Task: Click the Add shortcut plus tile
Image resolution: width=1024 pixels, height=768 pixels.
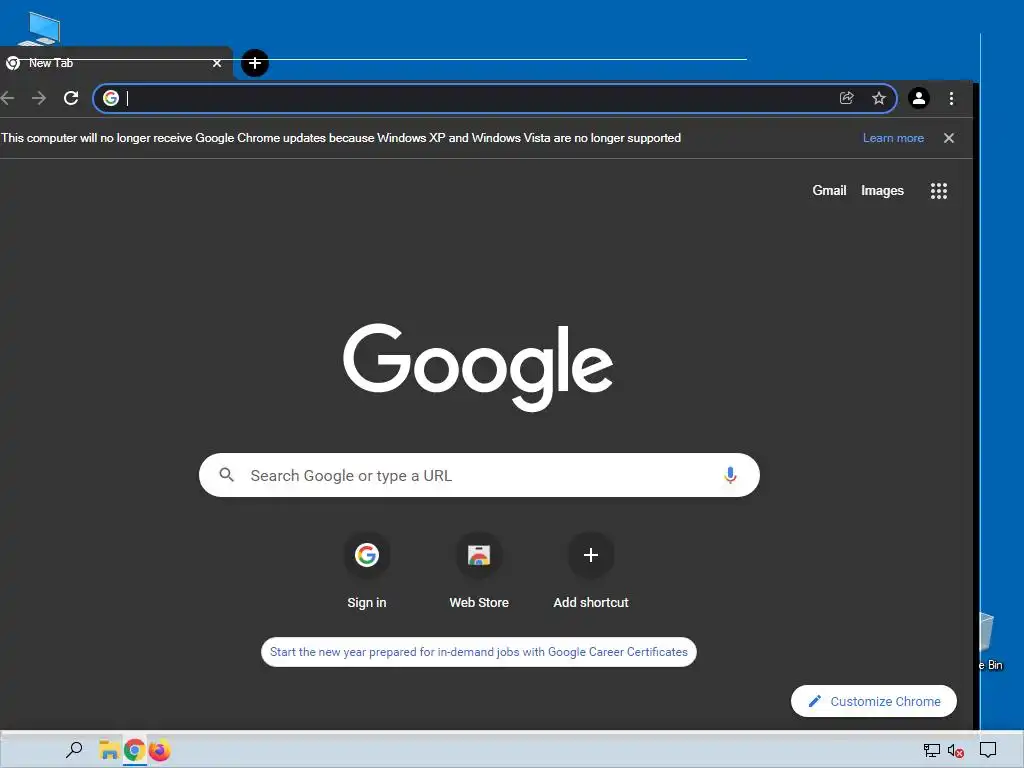Action: point(591,571)
